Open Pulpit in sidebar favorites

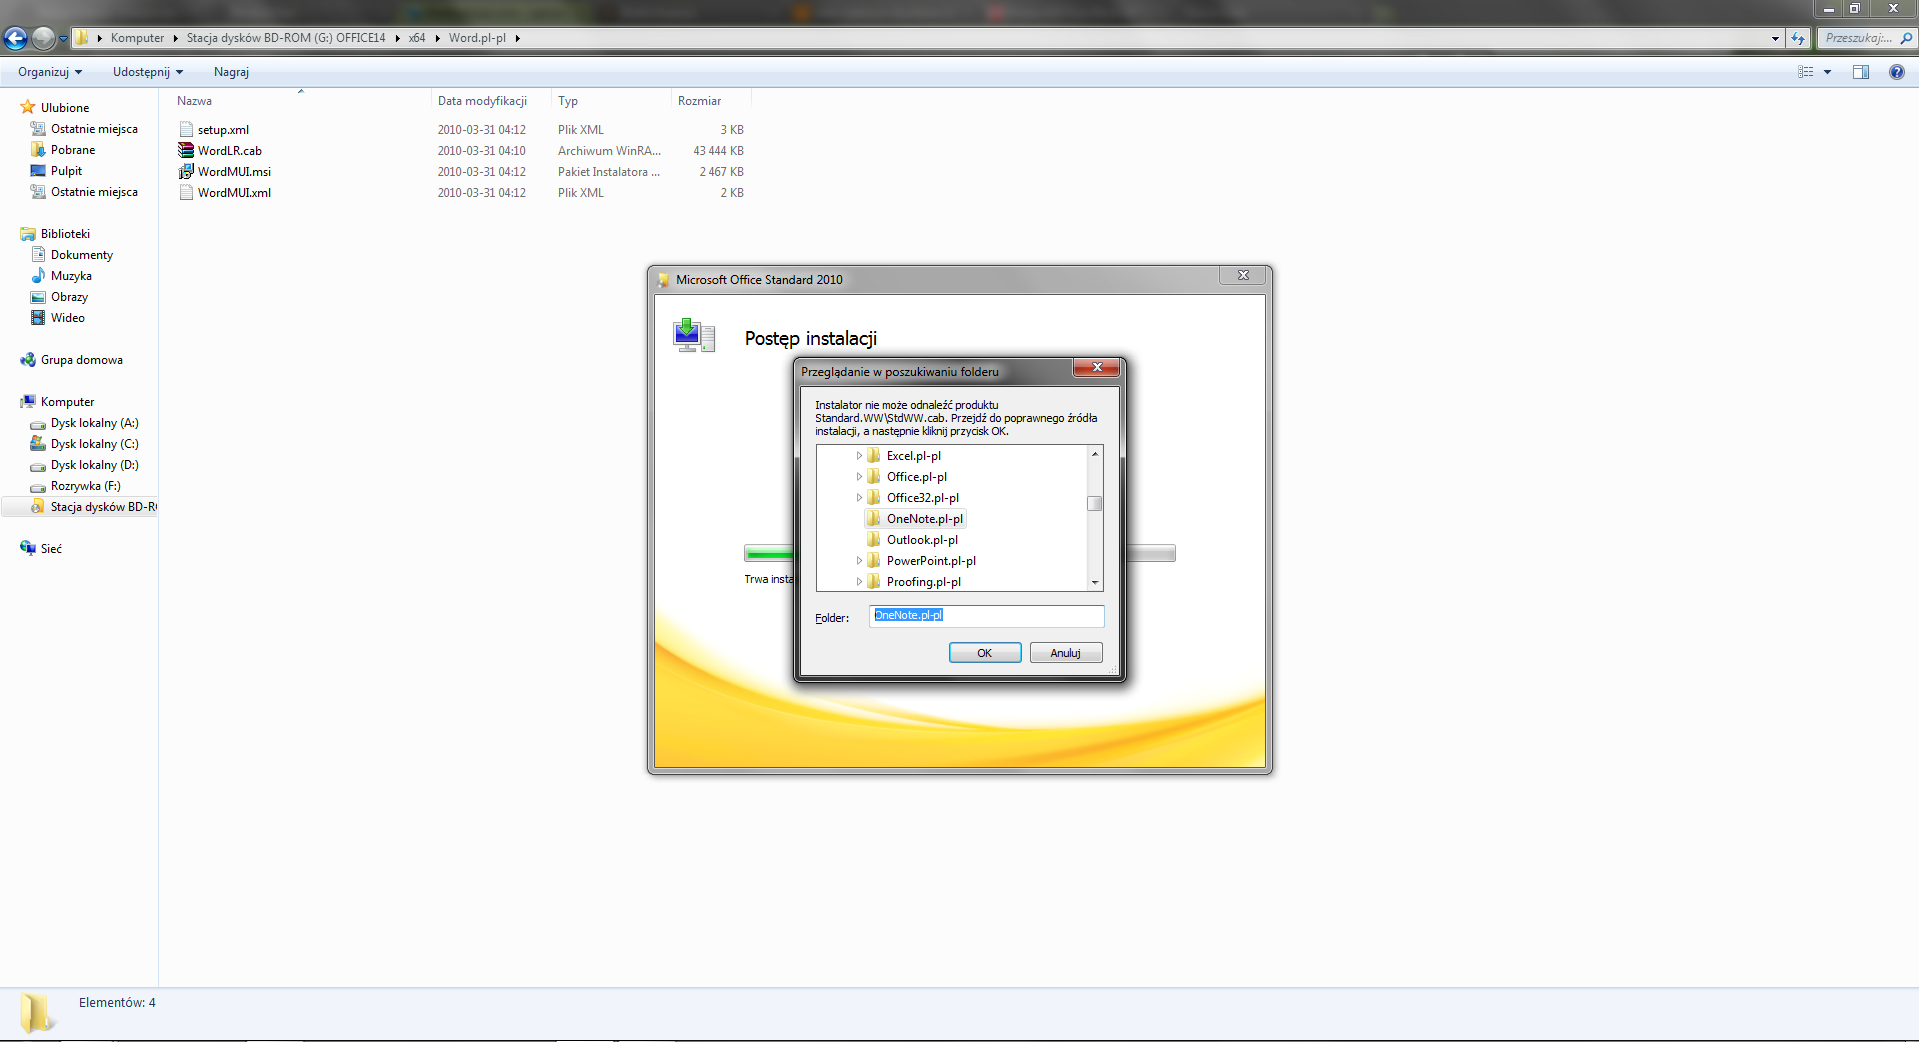[66, 171]
